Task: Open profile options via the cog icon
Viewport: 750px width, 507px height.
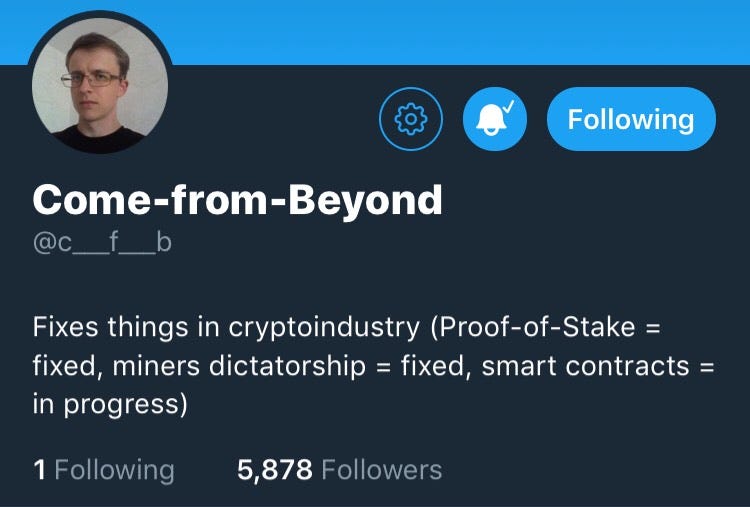Action: pyautogui.click(x=411, y=119)
